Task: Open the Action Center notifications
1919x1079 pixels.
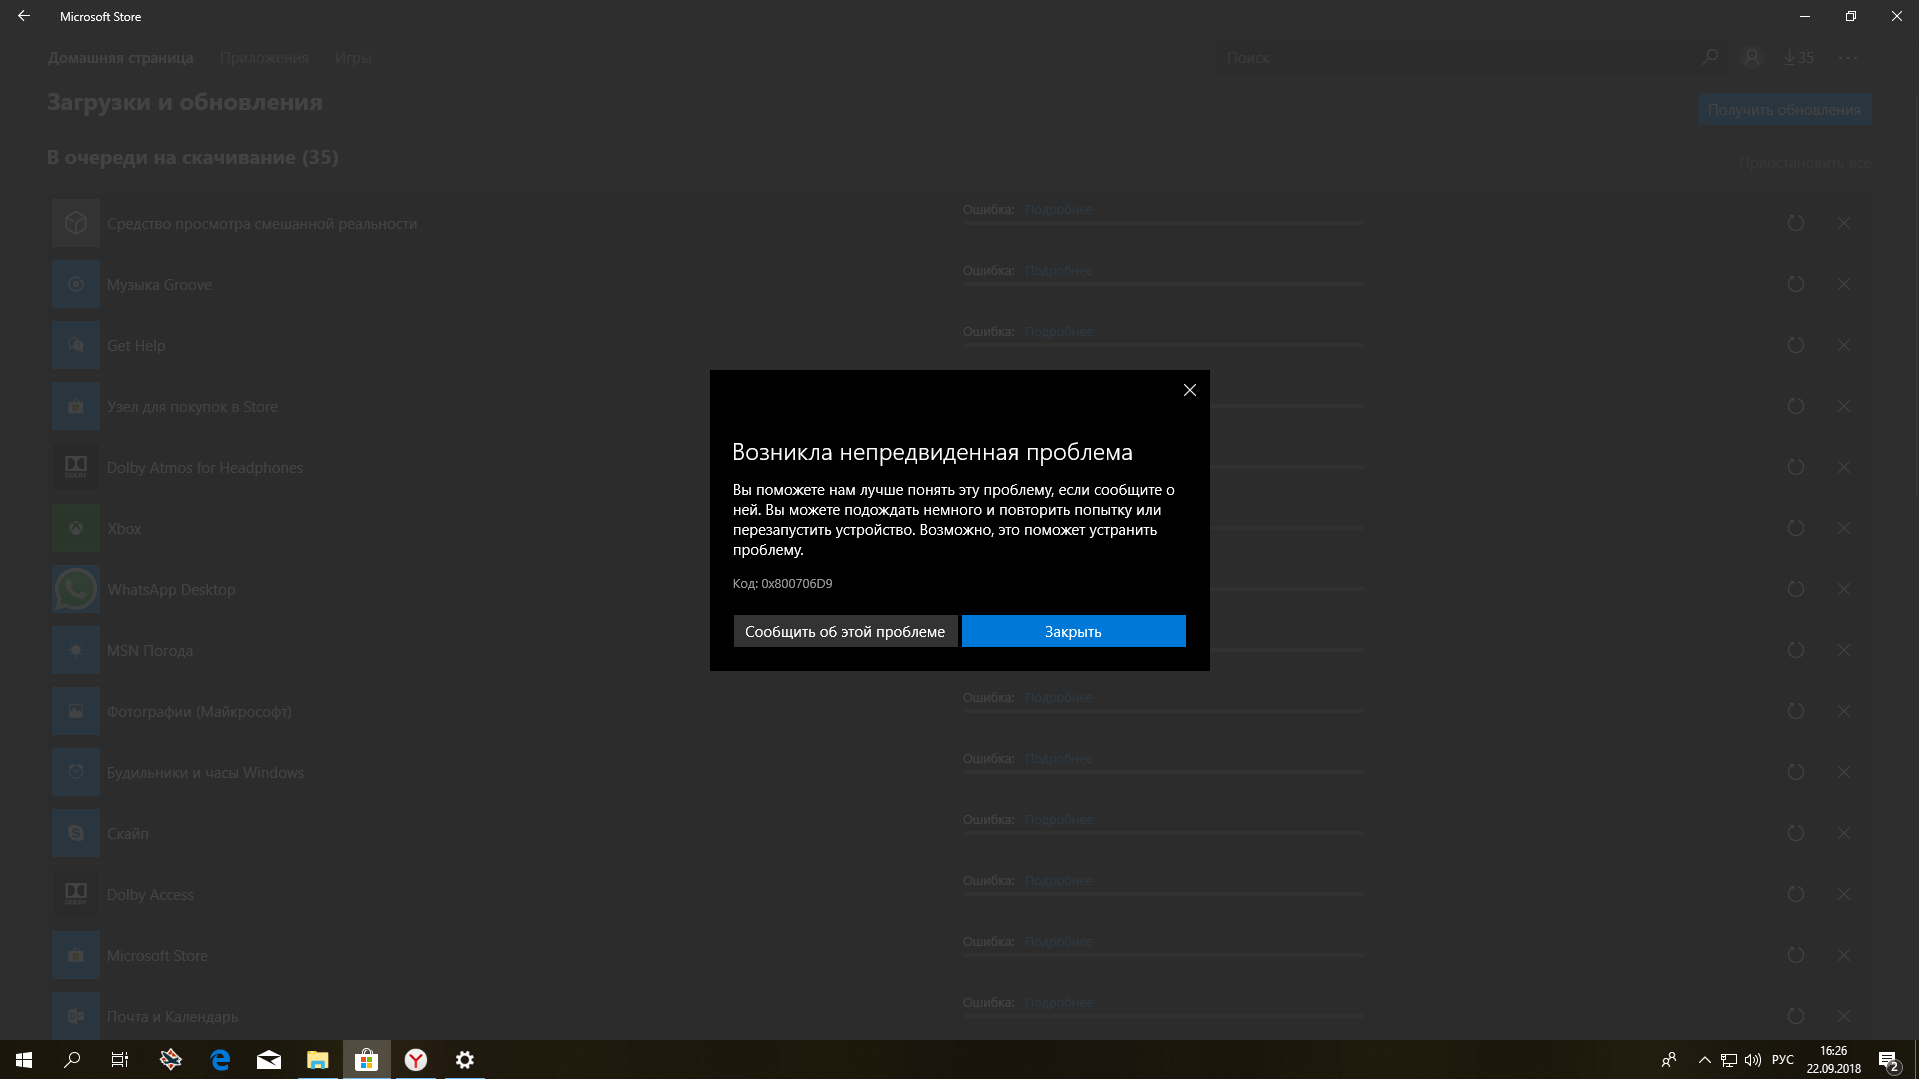Action: [1888, 1060]
